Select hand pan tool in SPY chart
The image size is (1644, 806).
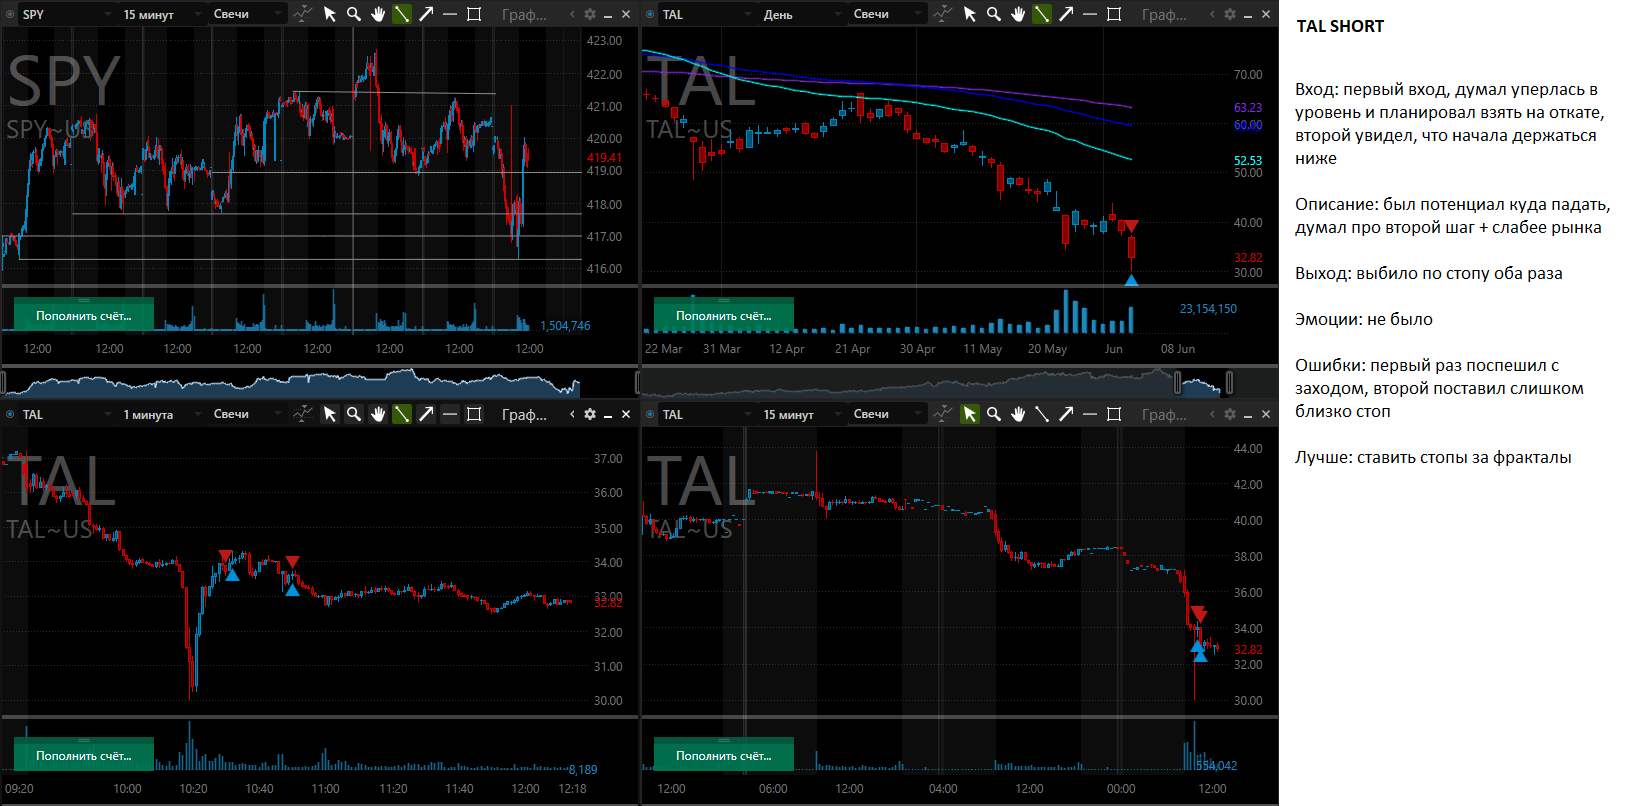(378, 14)
